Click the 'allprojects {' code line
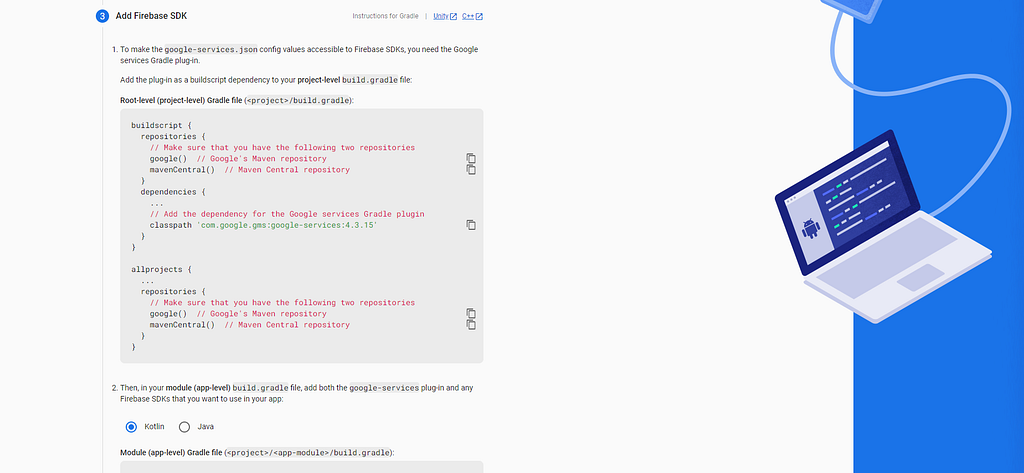The image size is (1024, 473). pyautogui.click(x=161, y=269)
